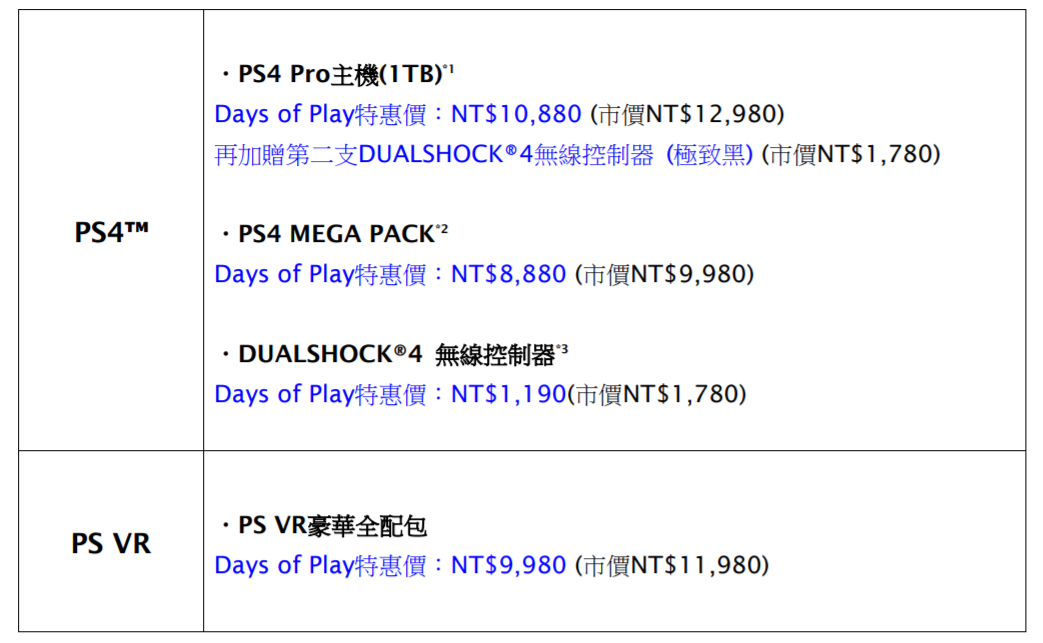Click the NT$9,980 PS VR special price
Image resolution: width=1043 pixels, height=643 pixels.
click(508, 566)
